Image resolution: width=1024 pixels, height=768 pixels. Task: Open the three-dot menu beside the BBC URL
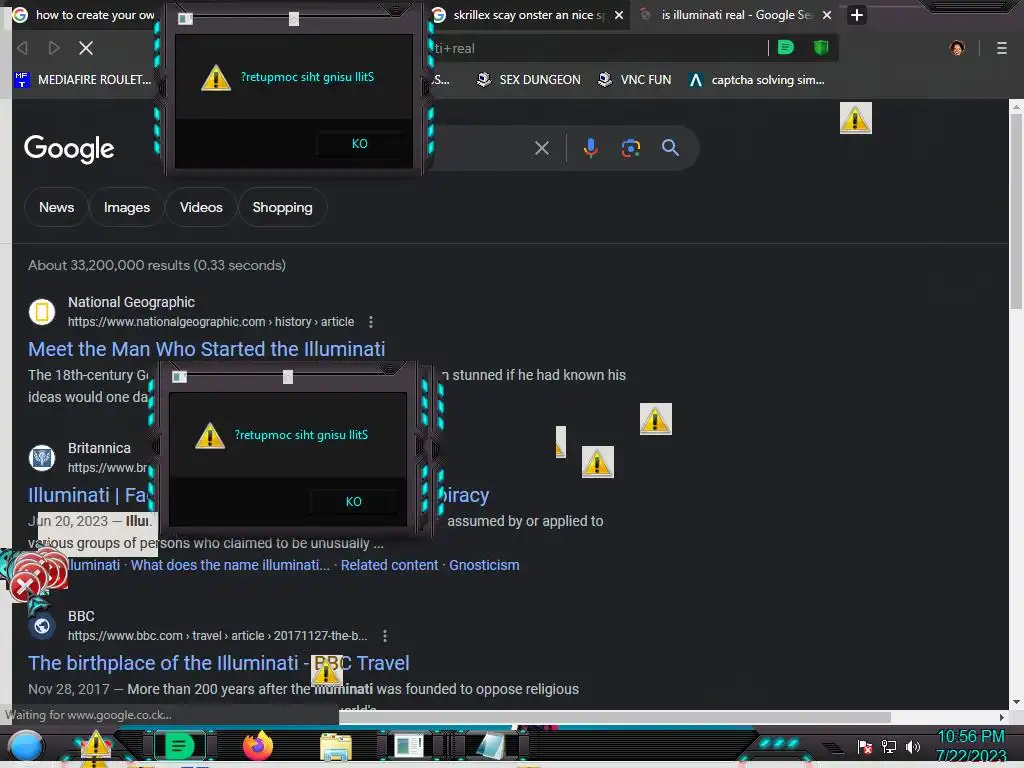[x=385, y=635]
